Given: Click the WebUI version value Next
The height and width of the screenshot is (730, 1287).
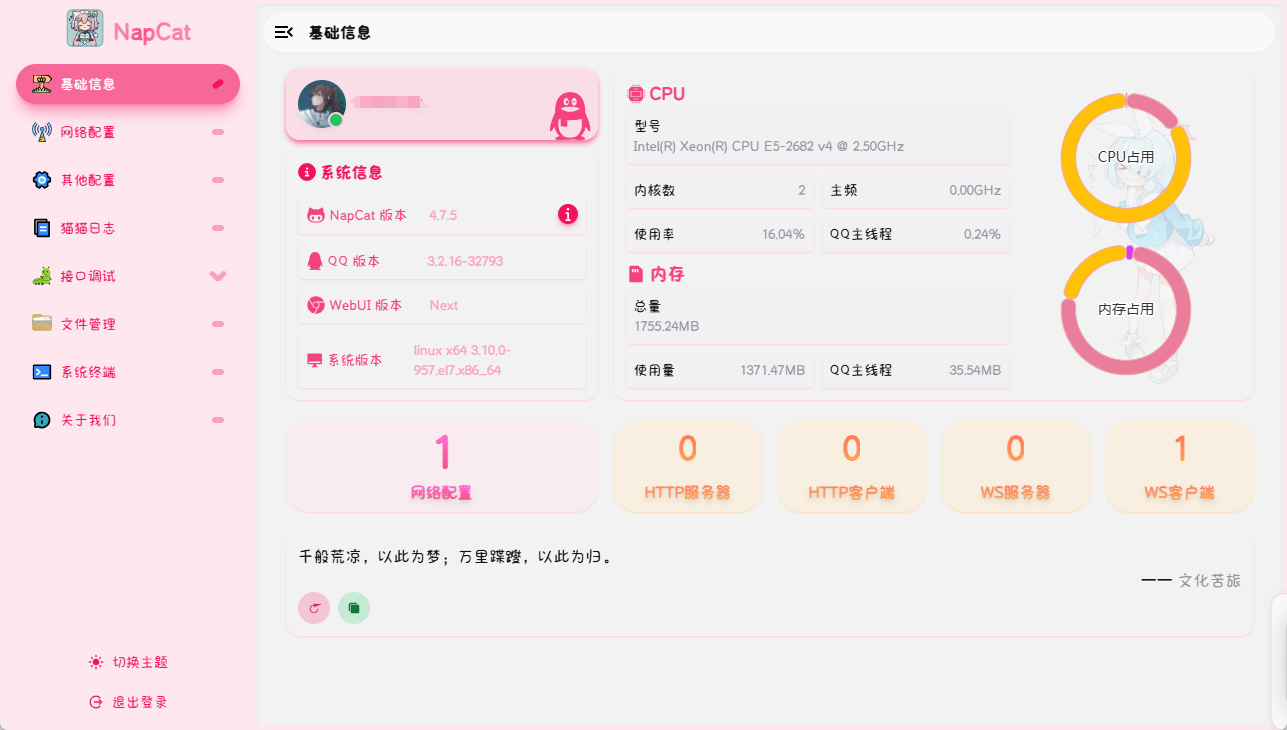Looking at the screenshot, I should pyautogui.click(x=444, y=305).
